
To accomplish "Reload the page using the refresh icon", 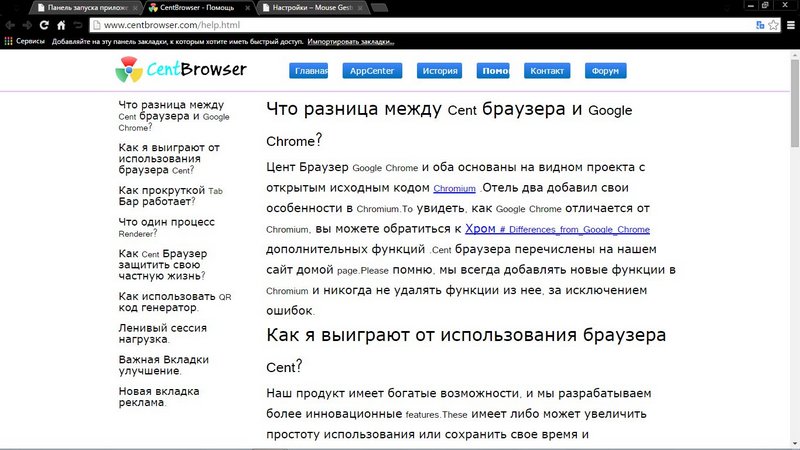I will coord(44,25).
